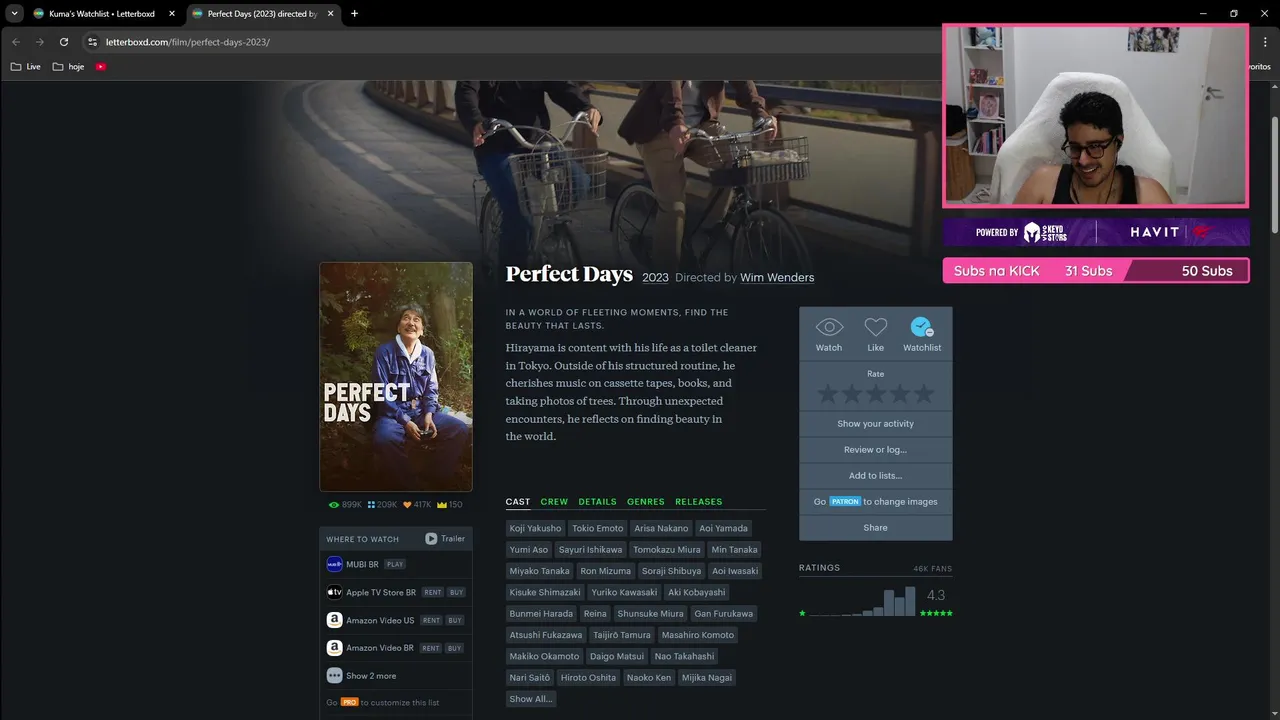
Task: Choose Add to lists
Action: point(876,476)
